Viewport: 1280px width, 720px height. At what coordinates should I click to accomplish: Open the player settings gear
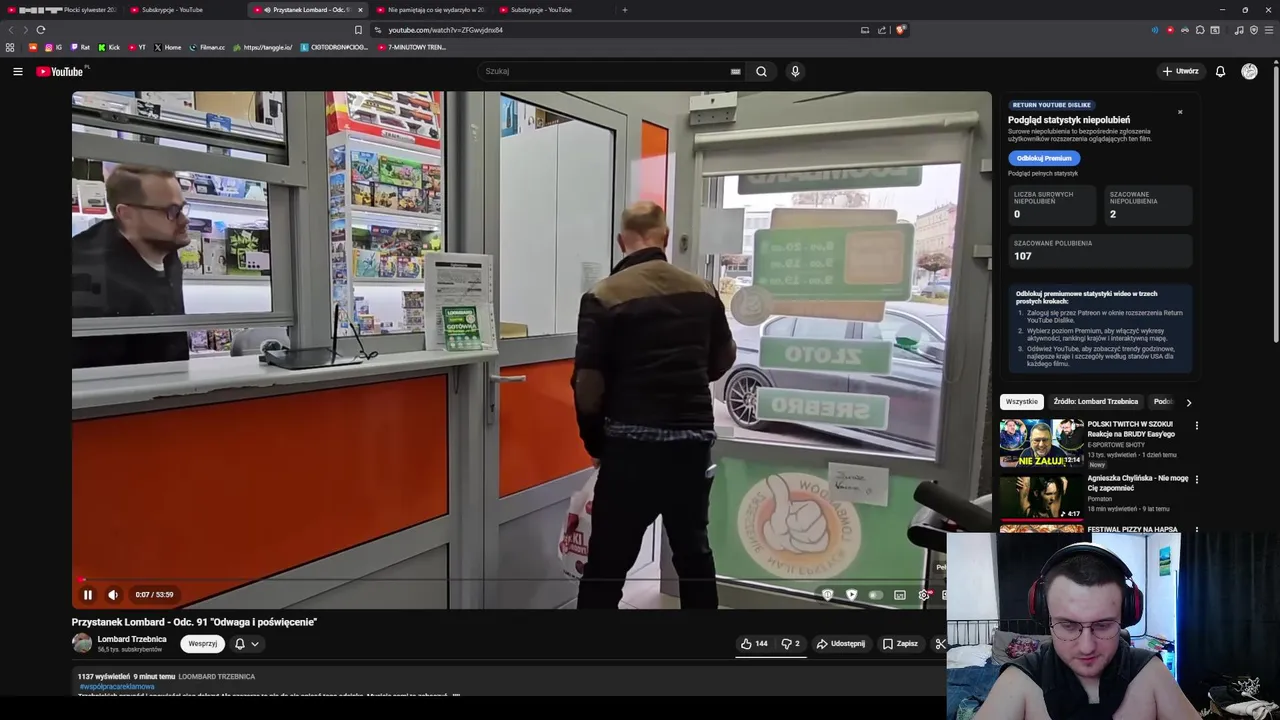tap(924, 595)
